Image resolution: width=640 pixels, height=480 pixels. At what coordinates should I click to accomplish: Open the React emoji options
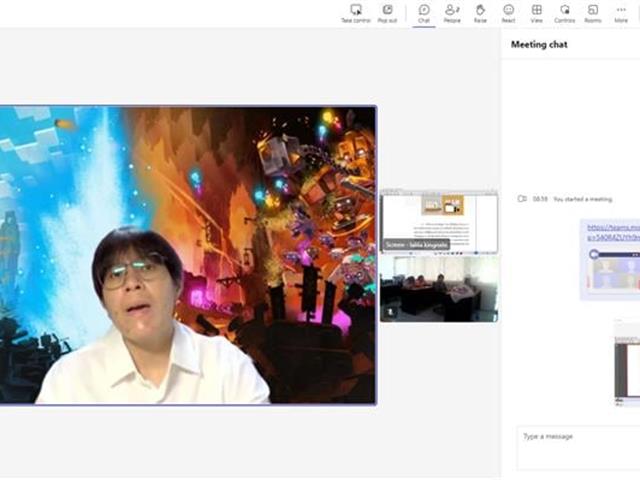[x=508, y=13]
